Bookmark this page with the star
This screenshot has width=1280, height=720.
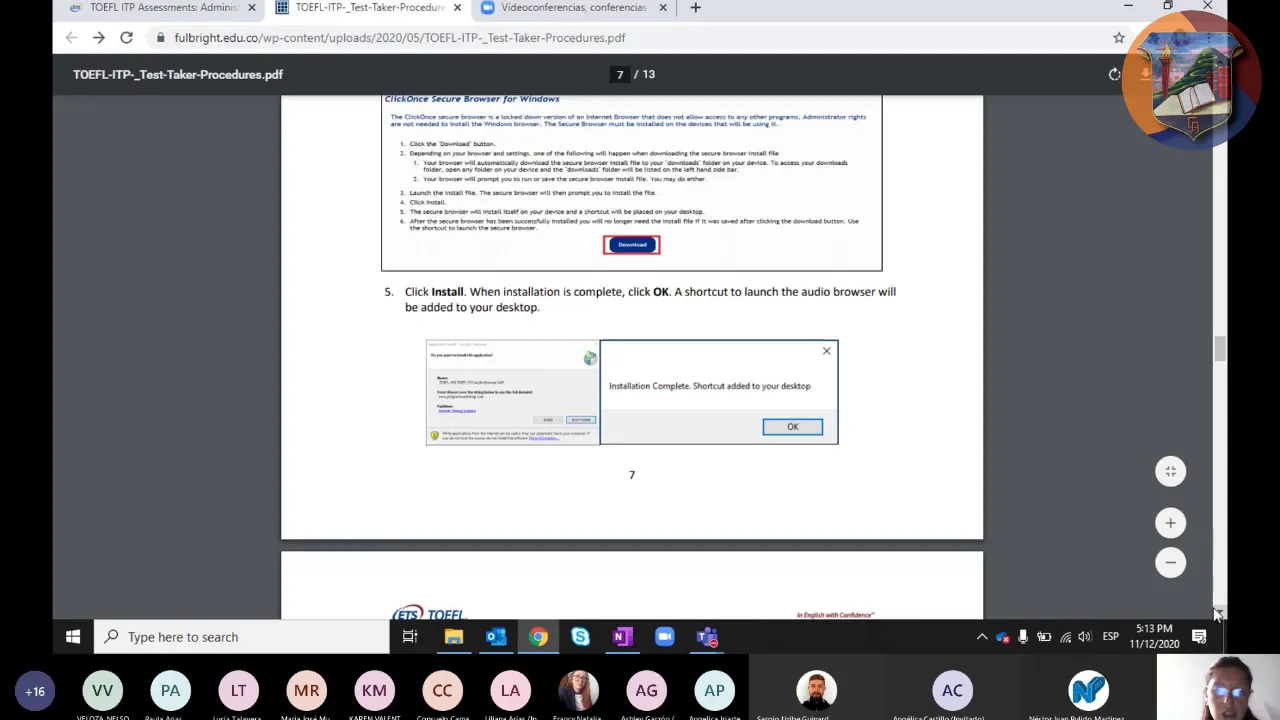1119,38
